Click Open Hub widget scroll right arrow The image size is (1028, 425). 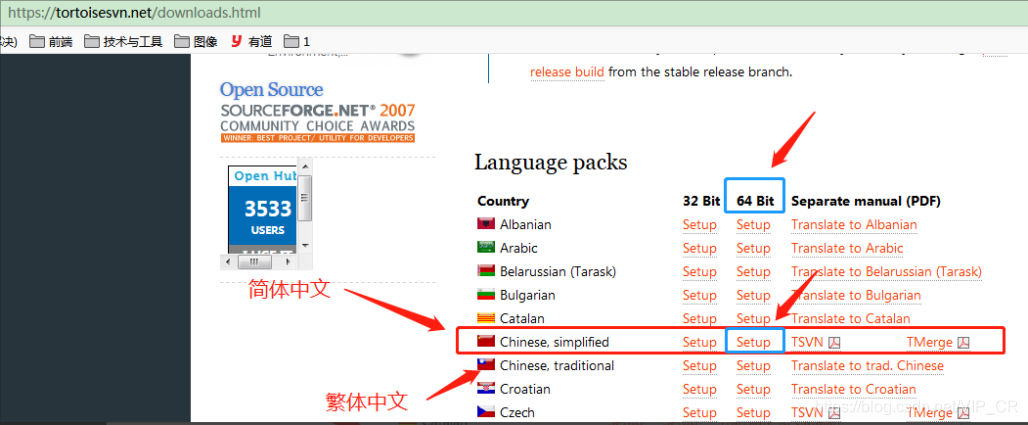pos(290,262)
